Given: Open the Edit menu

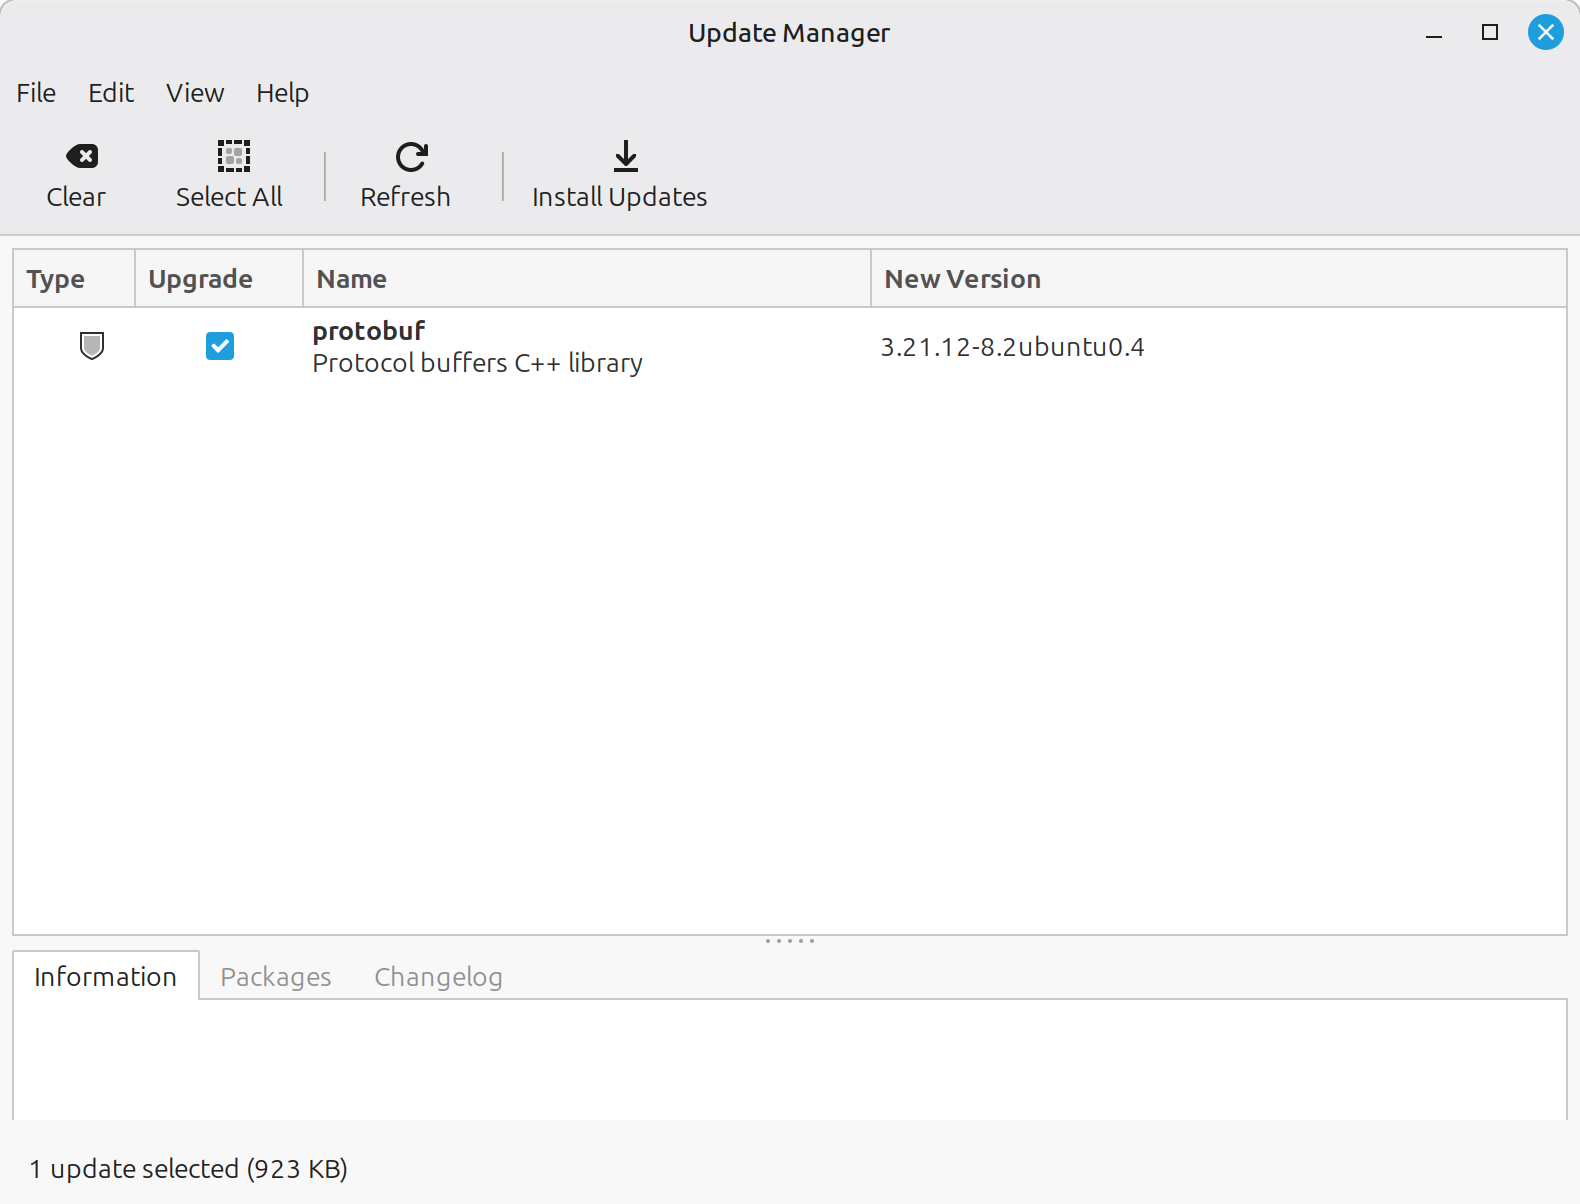Looking at the screenshot, I should point(111,93).
